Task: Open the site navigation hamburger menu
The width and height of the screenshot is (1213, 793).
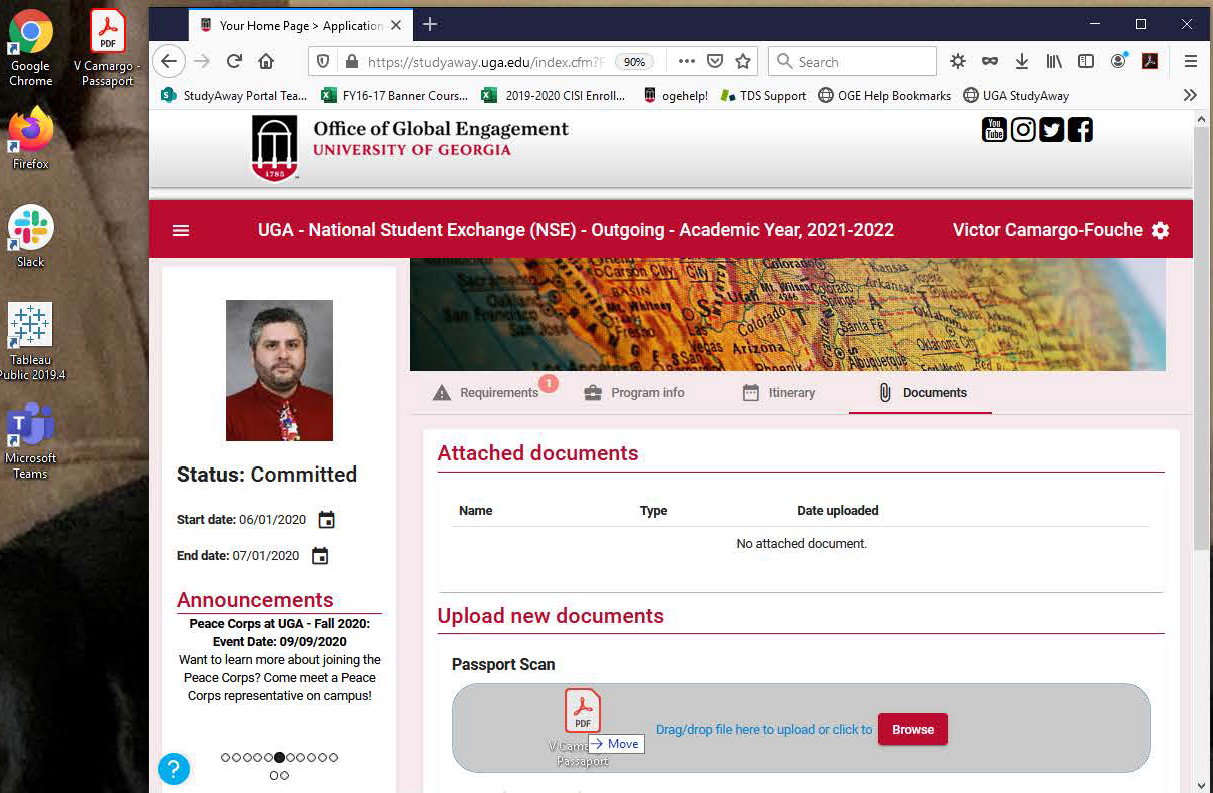Action: coord(181,230)
